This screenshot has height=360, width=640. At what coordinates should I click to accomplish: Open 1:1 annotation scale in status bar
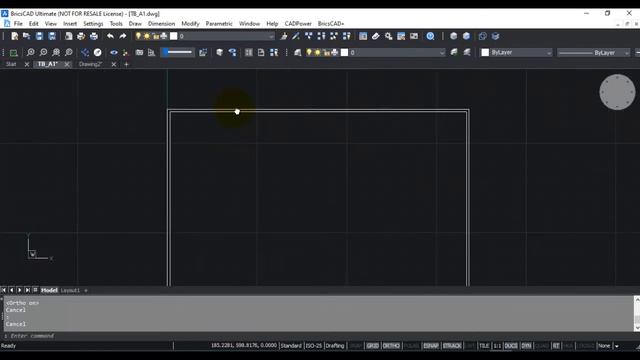coord(497,346)
